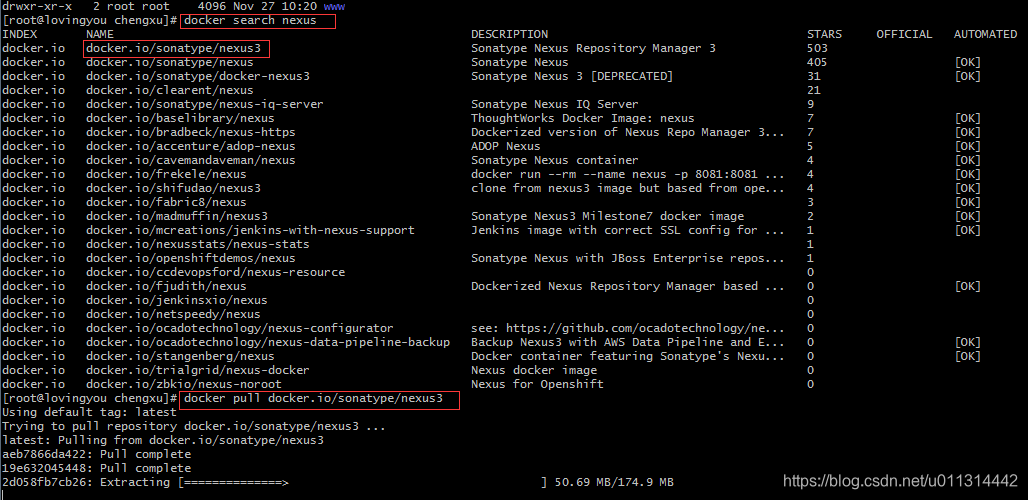Image resolution: width=1028 pixels, height=500 pixels.
Task: Click the DESCRIPTION column header
Action: (509, 34)
